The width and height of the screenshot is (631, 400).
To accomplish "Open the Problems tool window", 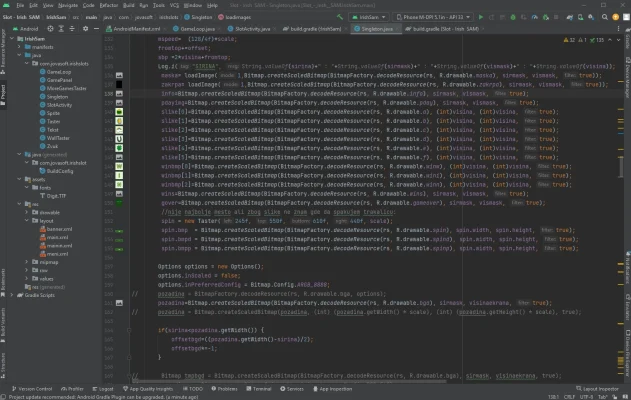I will (224, 389).
